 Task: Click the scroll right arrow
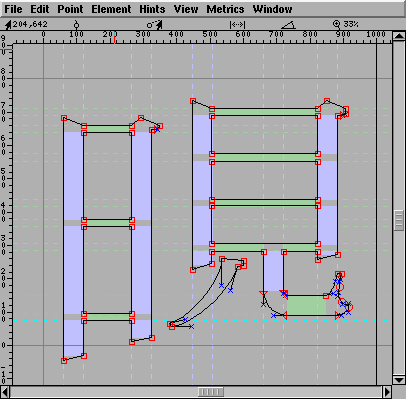387,391
